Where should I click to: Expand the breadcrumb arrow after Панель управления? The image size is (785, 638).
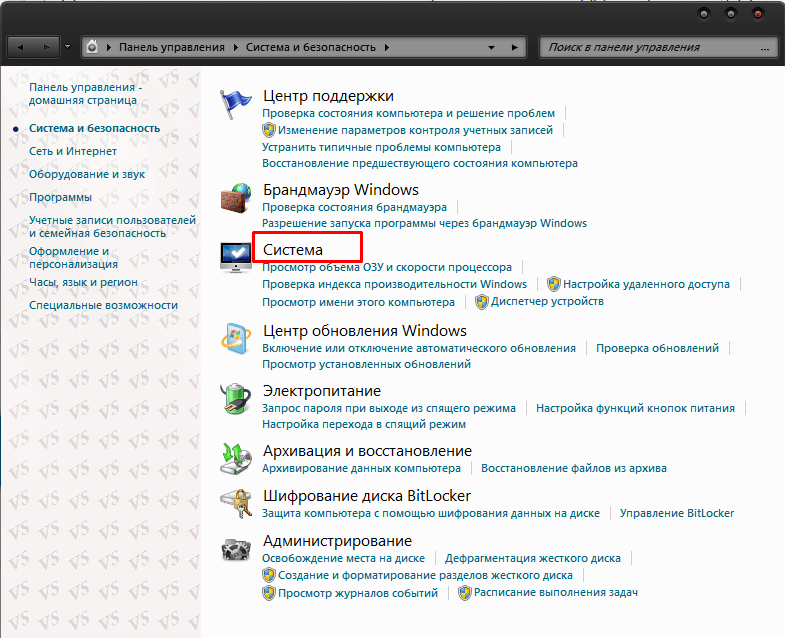[x=236, y=47]
